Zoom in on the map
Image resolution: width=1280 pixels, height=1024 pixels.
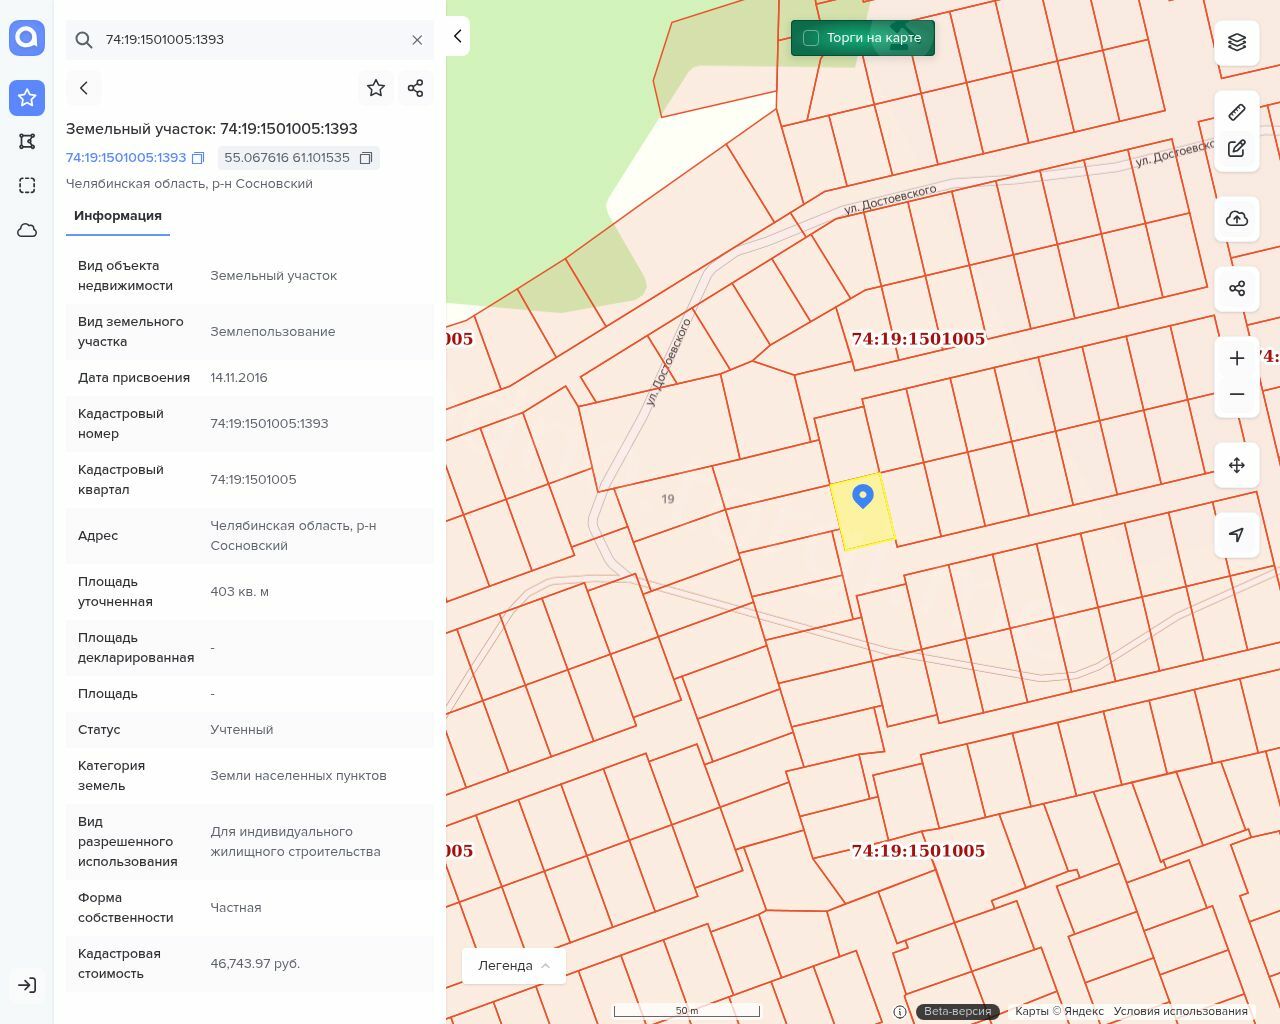pos(1237,358)
